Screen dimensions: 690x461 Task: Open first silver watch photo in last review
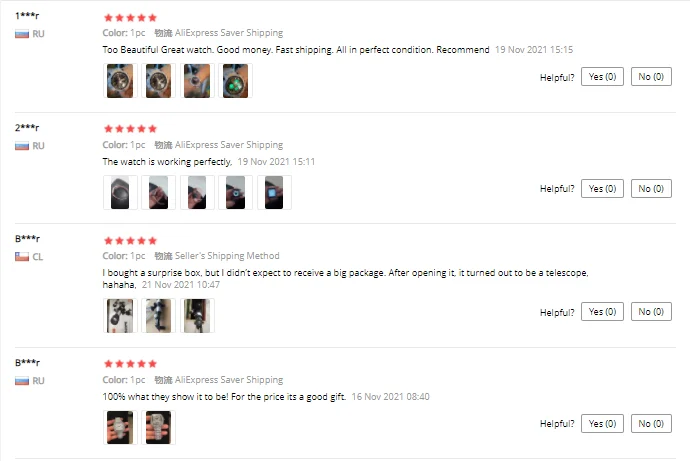[x=120, y=428]
